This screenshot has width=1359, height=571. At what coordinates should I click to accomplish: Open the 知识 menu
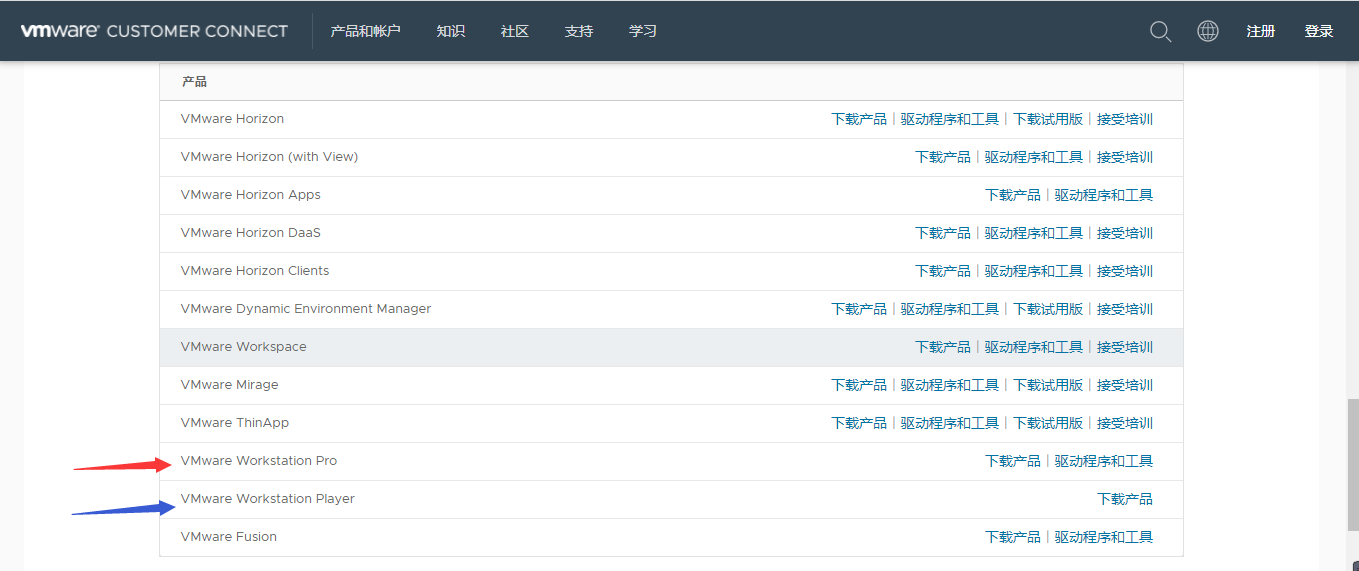pos(451,31)
